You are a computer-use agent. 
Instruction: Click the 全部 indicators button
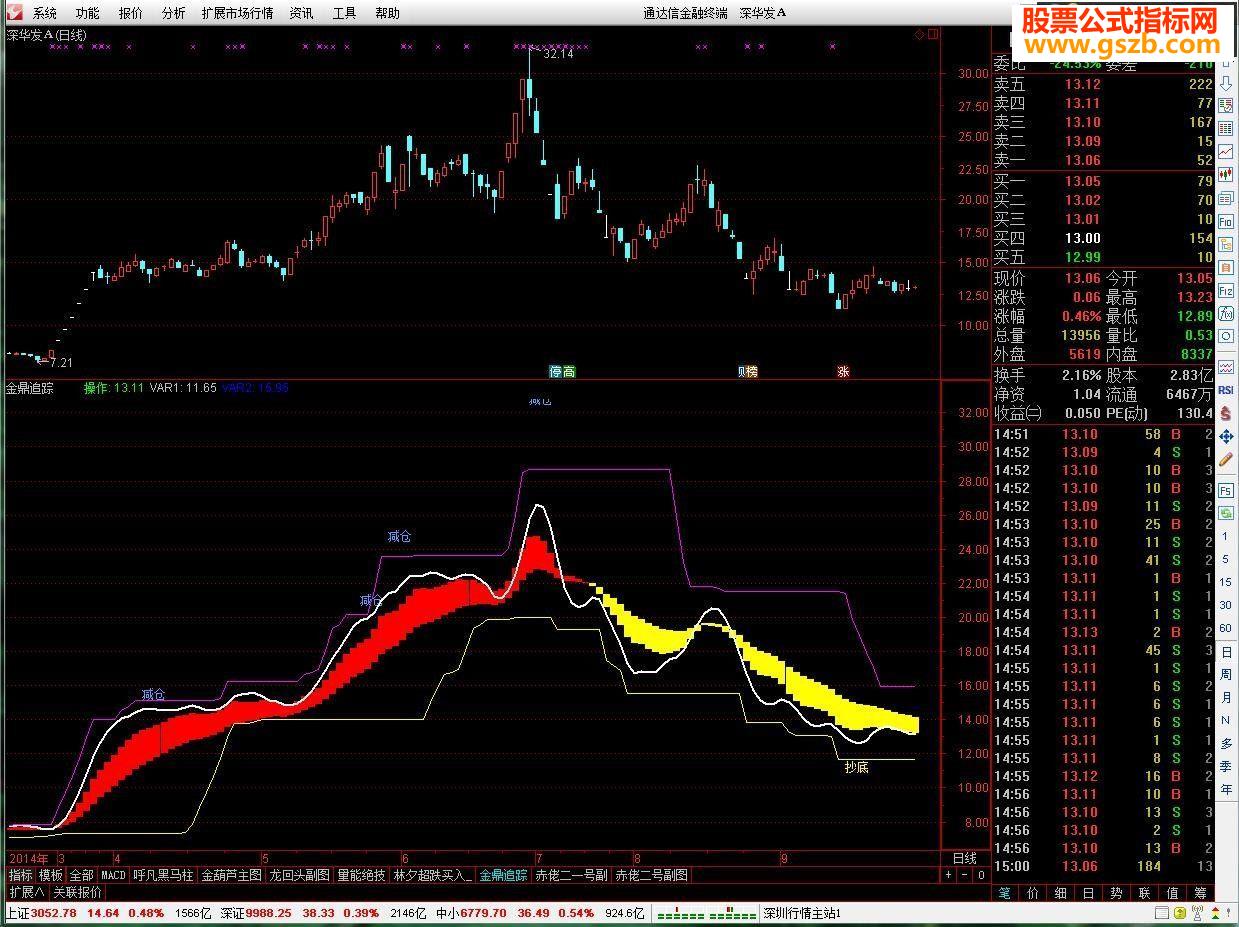pos(81,875)
